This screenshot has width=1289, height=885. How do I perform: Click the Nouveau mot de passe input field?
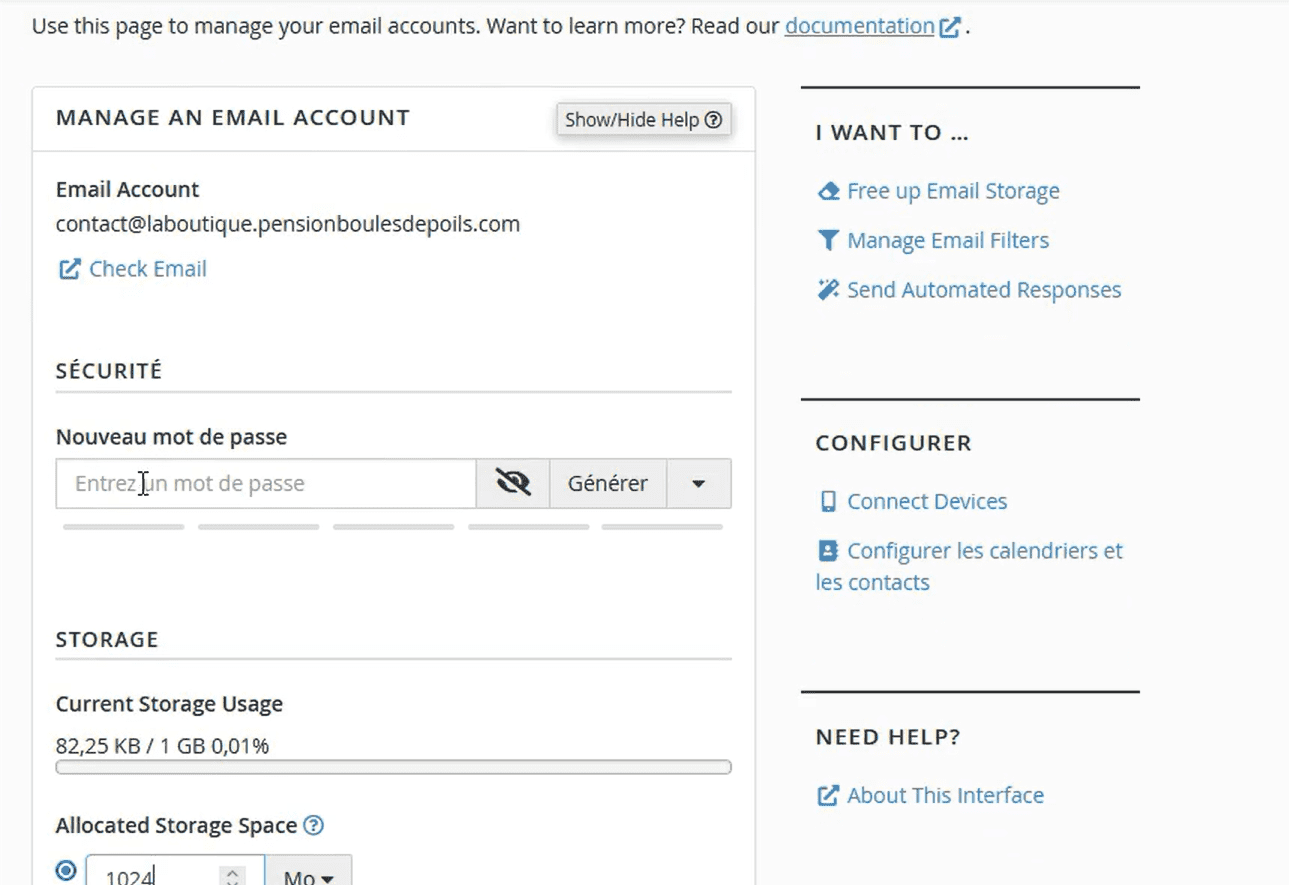tap(266, 484)
